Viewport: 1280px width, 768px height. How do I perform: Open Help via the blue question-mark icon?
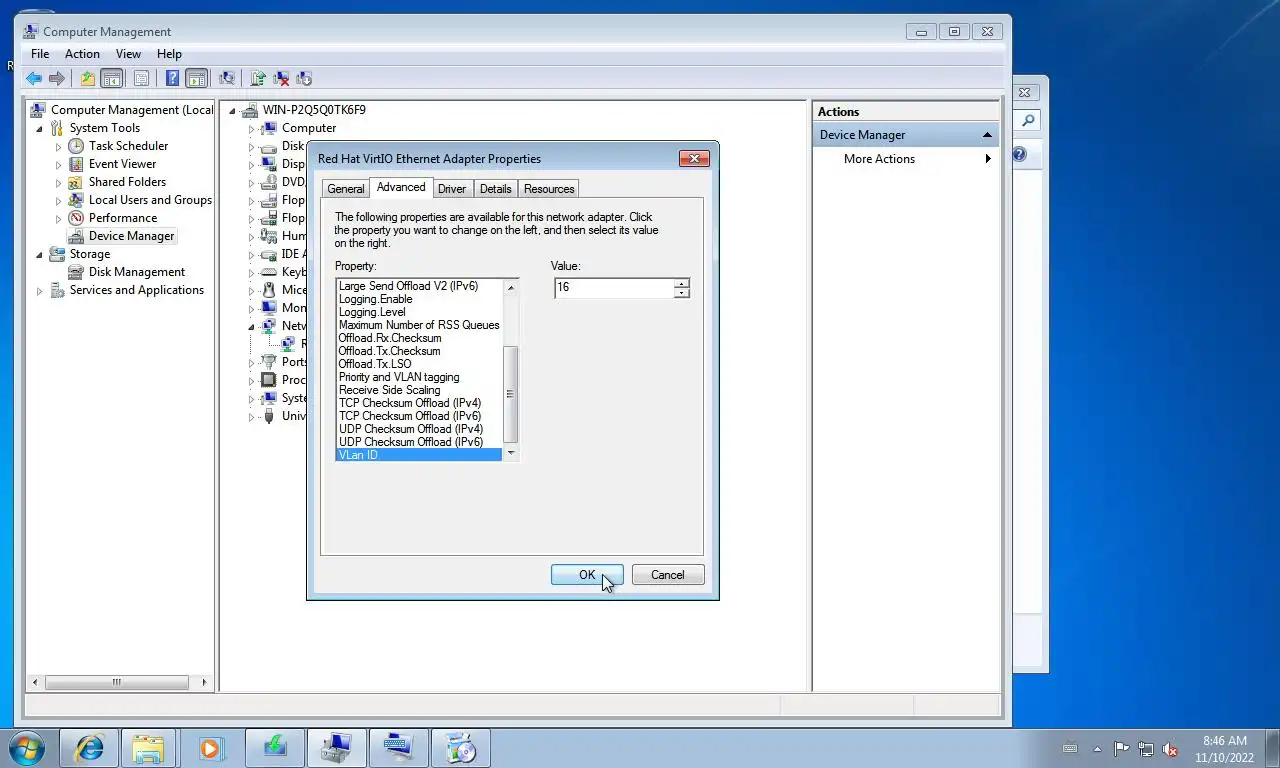point(172,78)
